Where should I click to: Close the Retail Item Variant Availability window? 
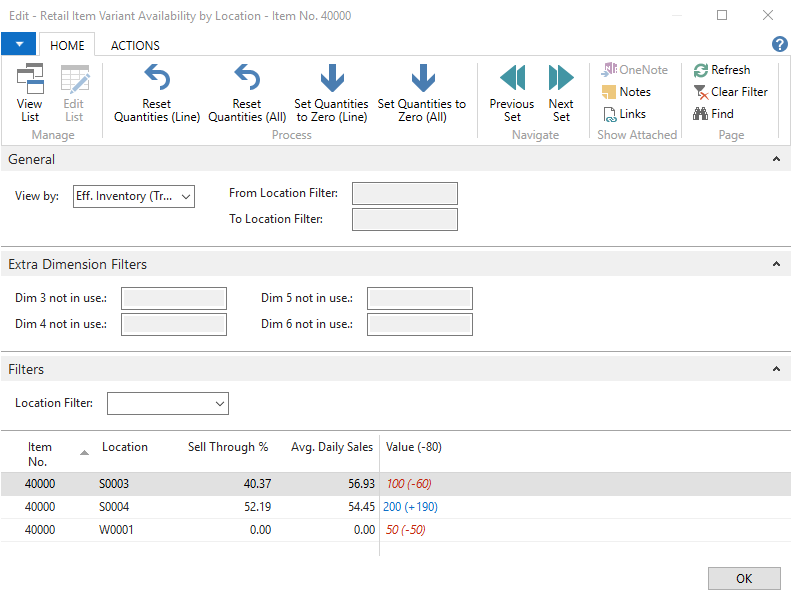pos(768,15)
